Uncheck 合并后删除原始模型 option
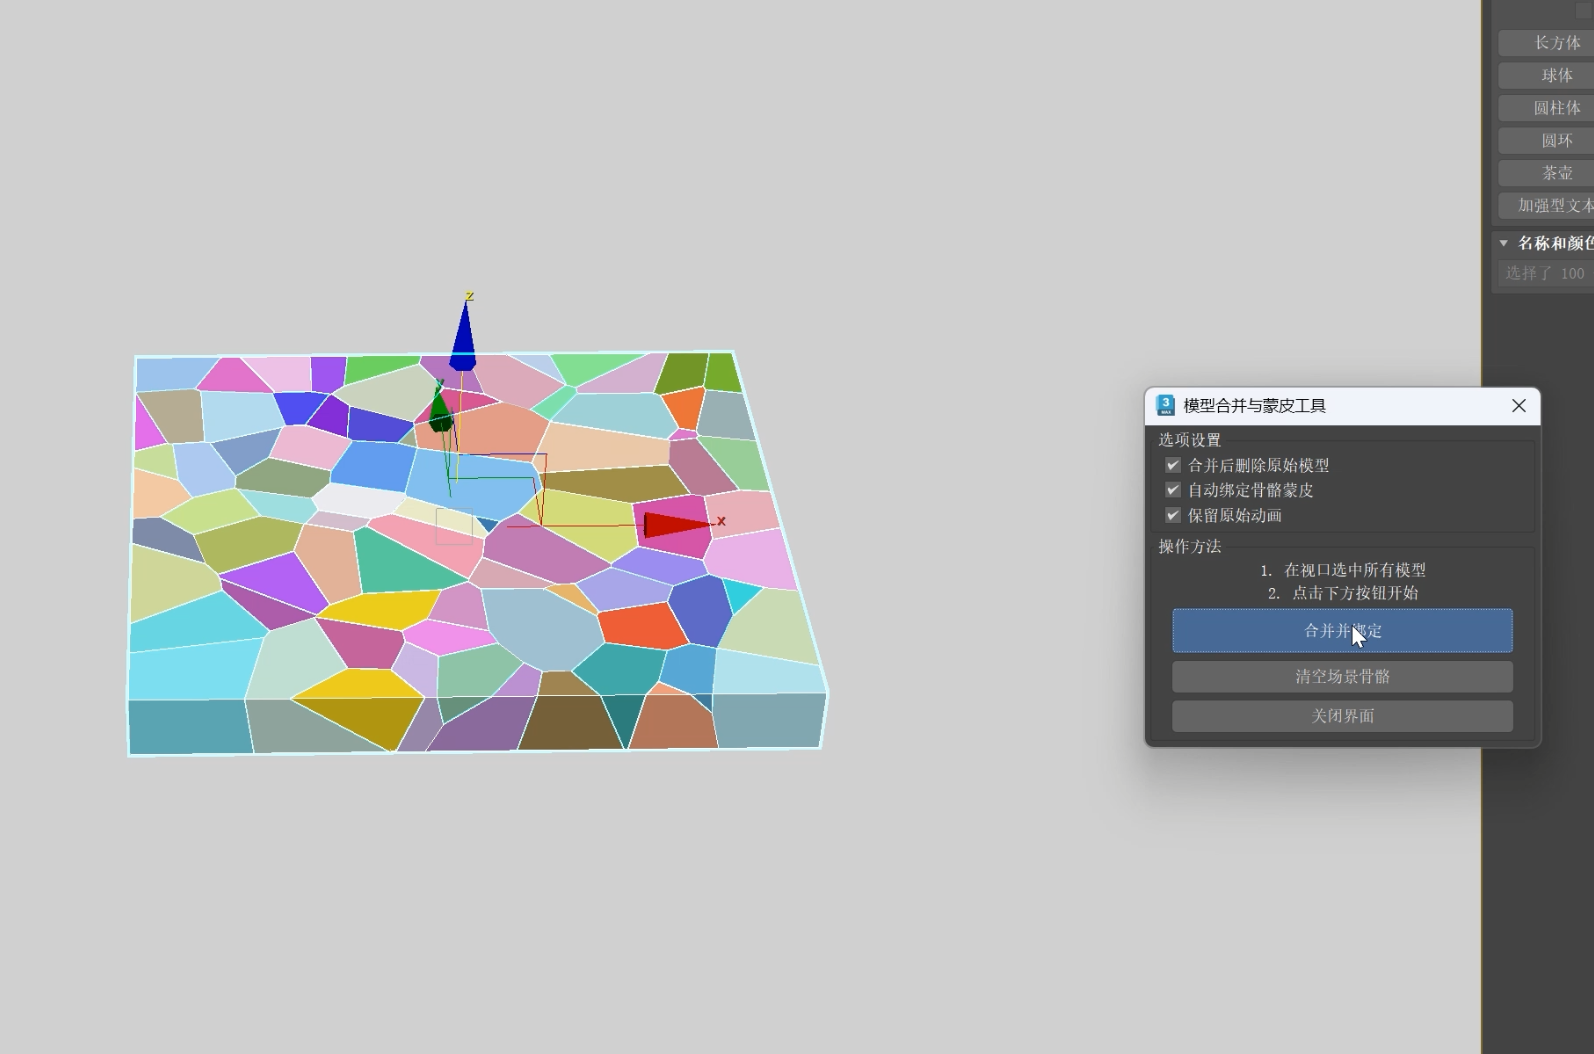The height and width of the screenshot is (1054, 1594). pos(1173,465)
